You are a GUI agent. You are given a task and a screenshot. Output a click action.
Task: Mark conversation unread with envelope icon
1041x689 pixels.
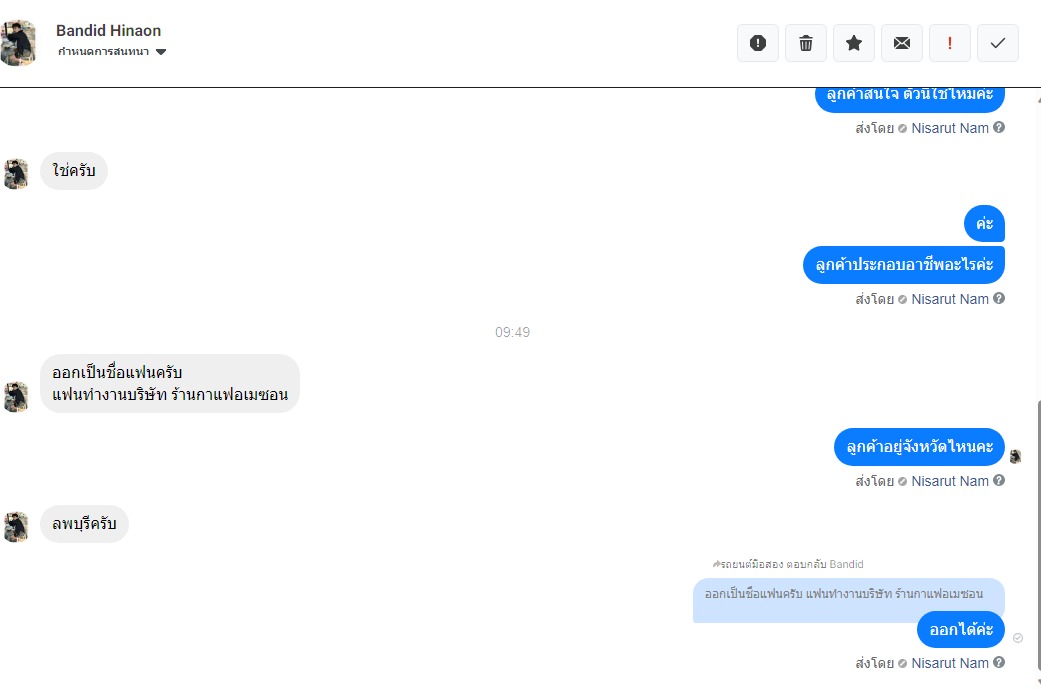click(x=902, y=43)
